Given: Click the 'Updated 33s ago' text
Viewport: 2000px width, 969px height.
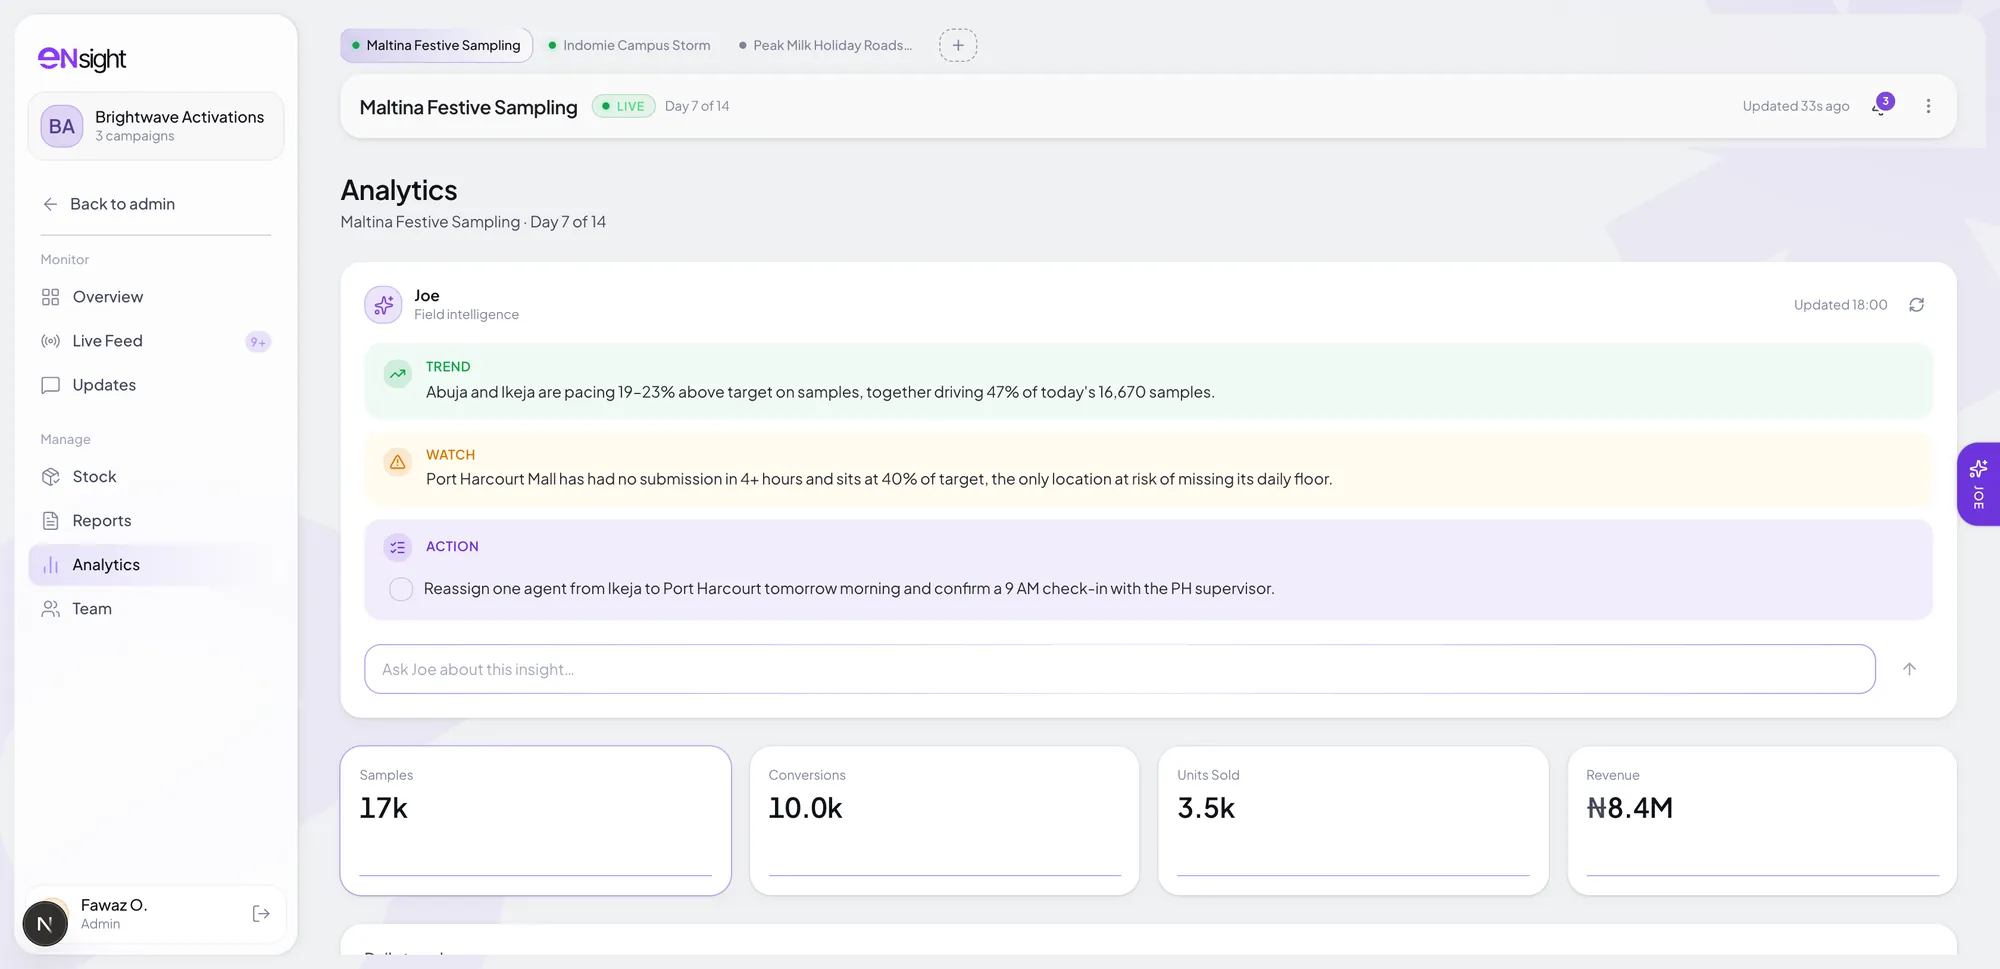Looking at the screenshot, I should 1796,106.
